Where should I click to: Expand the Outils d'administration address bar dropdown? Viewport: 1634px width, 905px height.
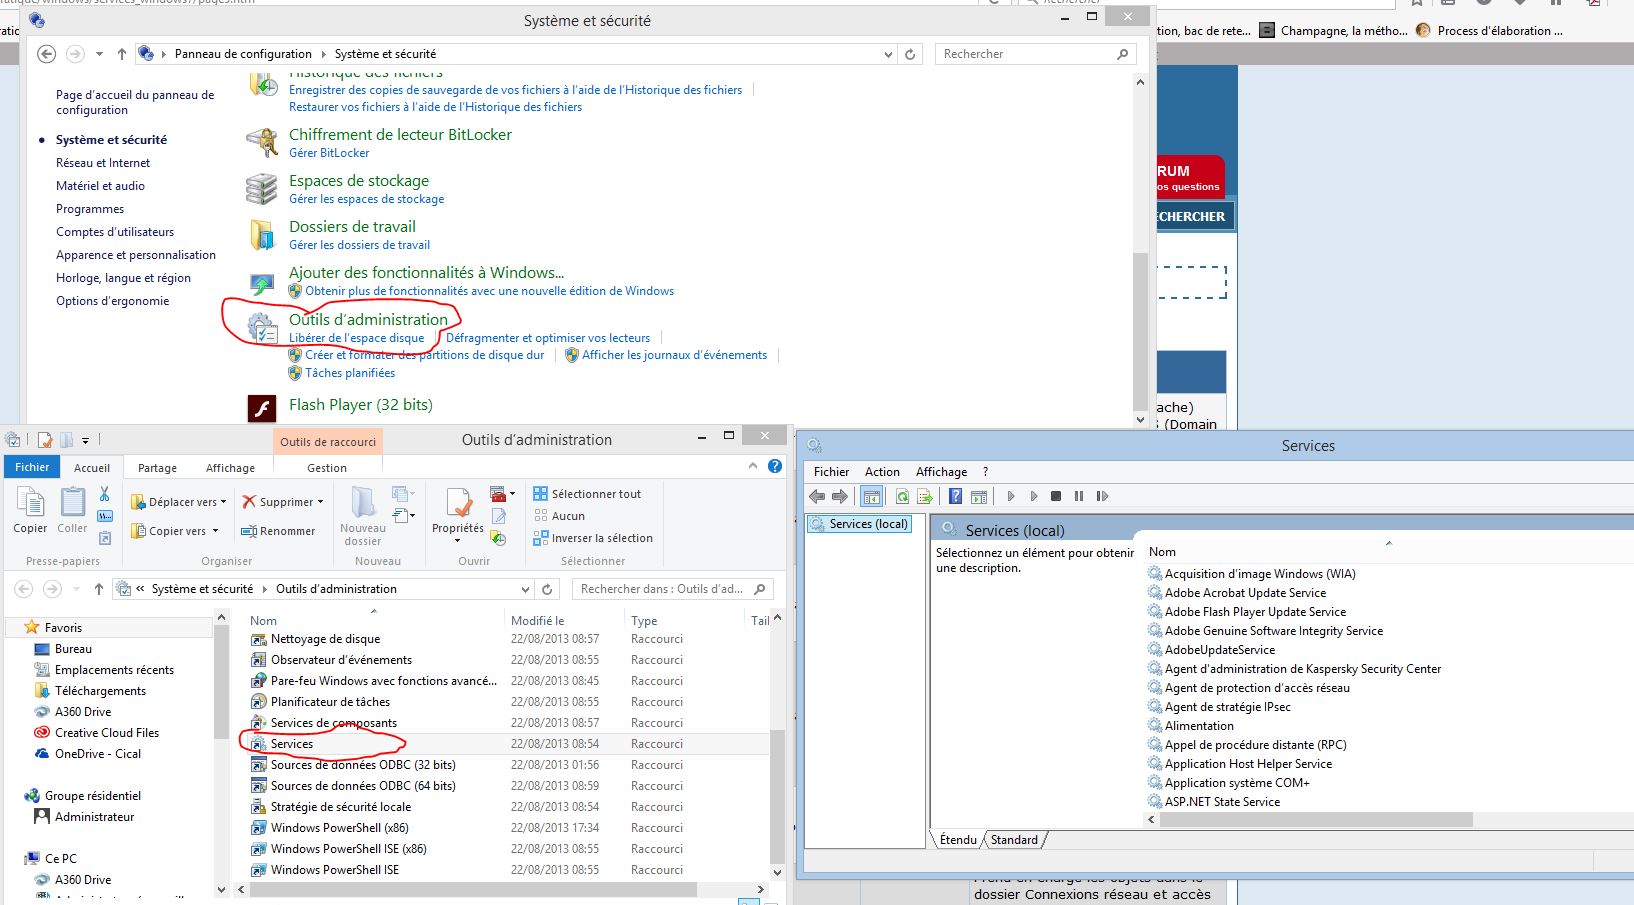[x=525, y=589]
